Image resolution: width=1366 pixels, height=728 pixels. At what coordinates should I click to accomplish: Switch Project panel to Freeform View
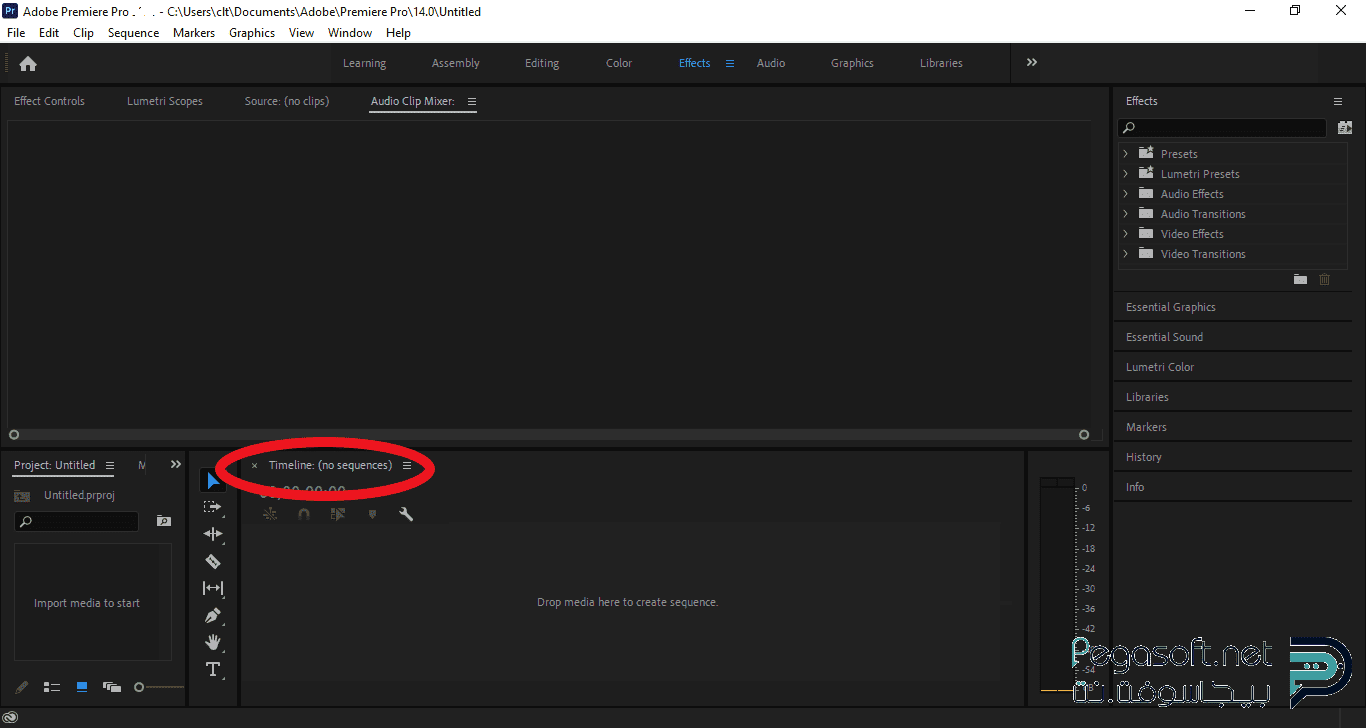tap(112, 687)
